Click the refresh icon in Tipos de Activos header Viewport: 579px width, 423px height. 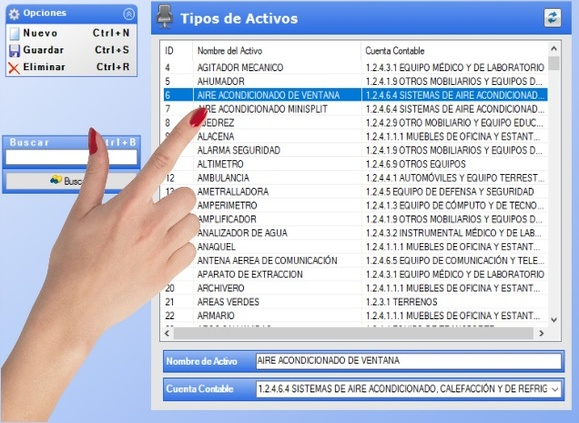552,18
